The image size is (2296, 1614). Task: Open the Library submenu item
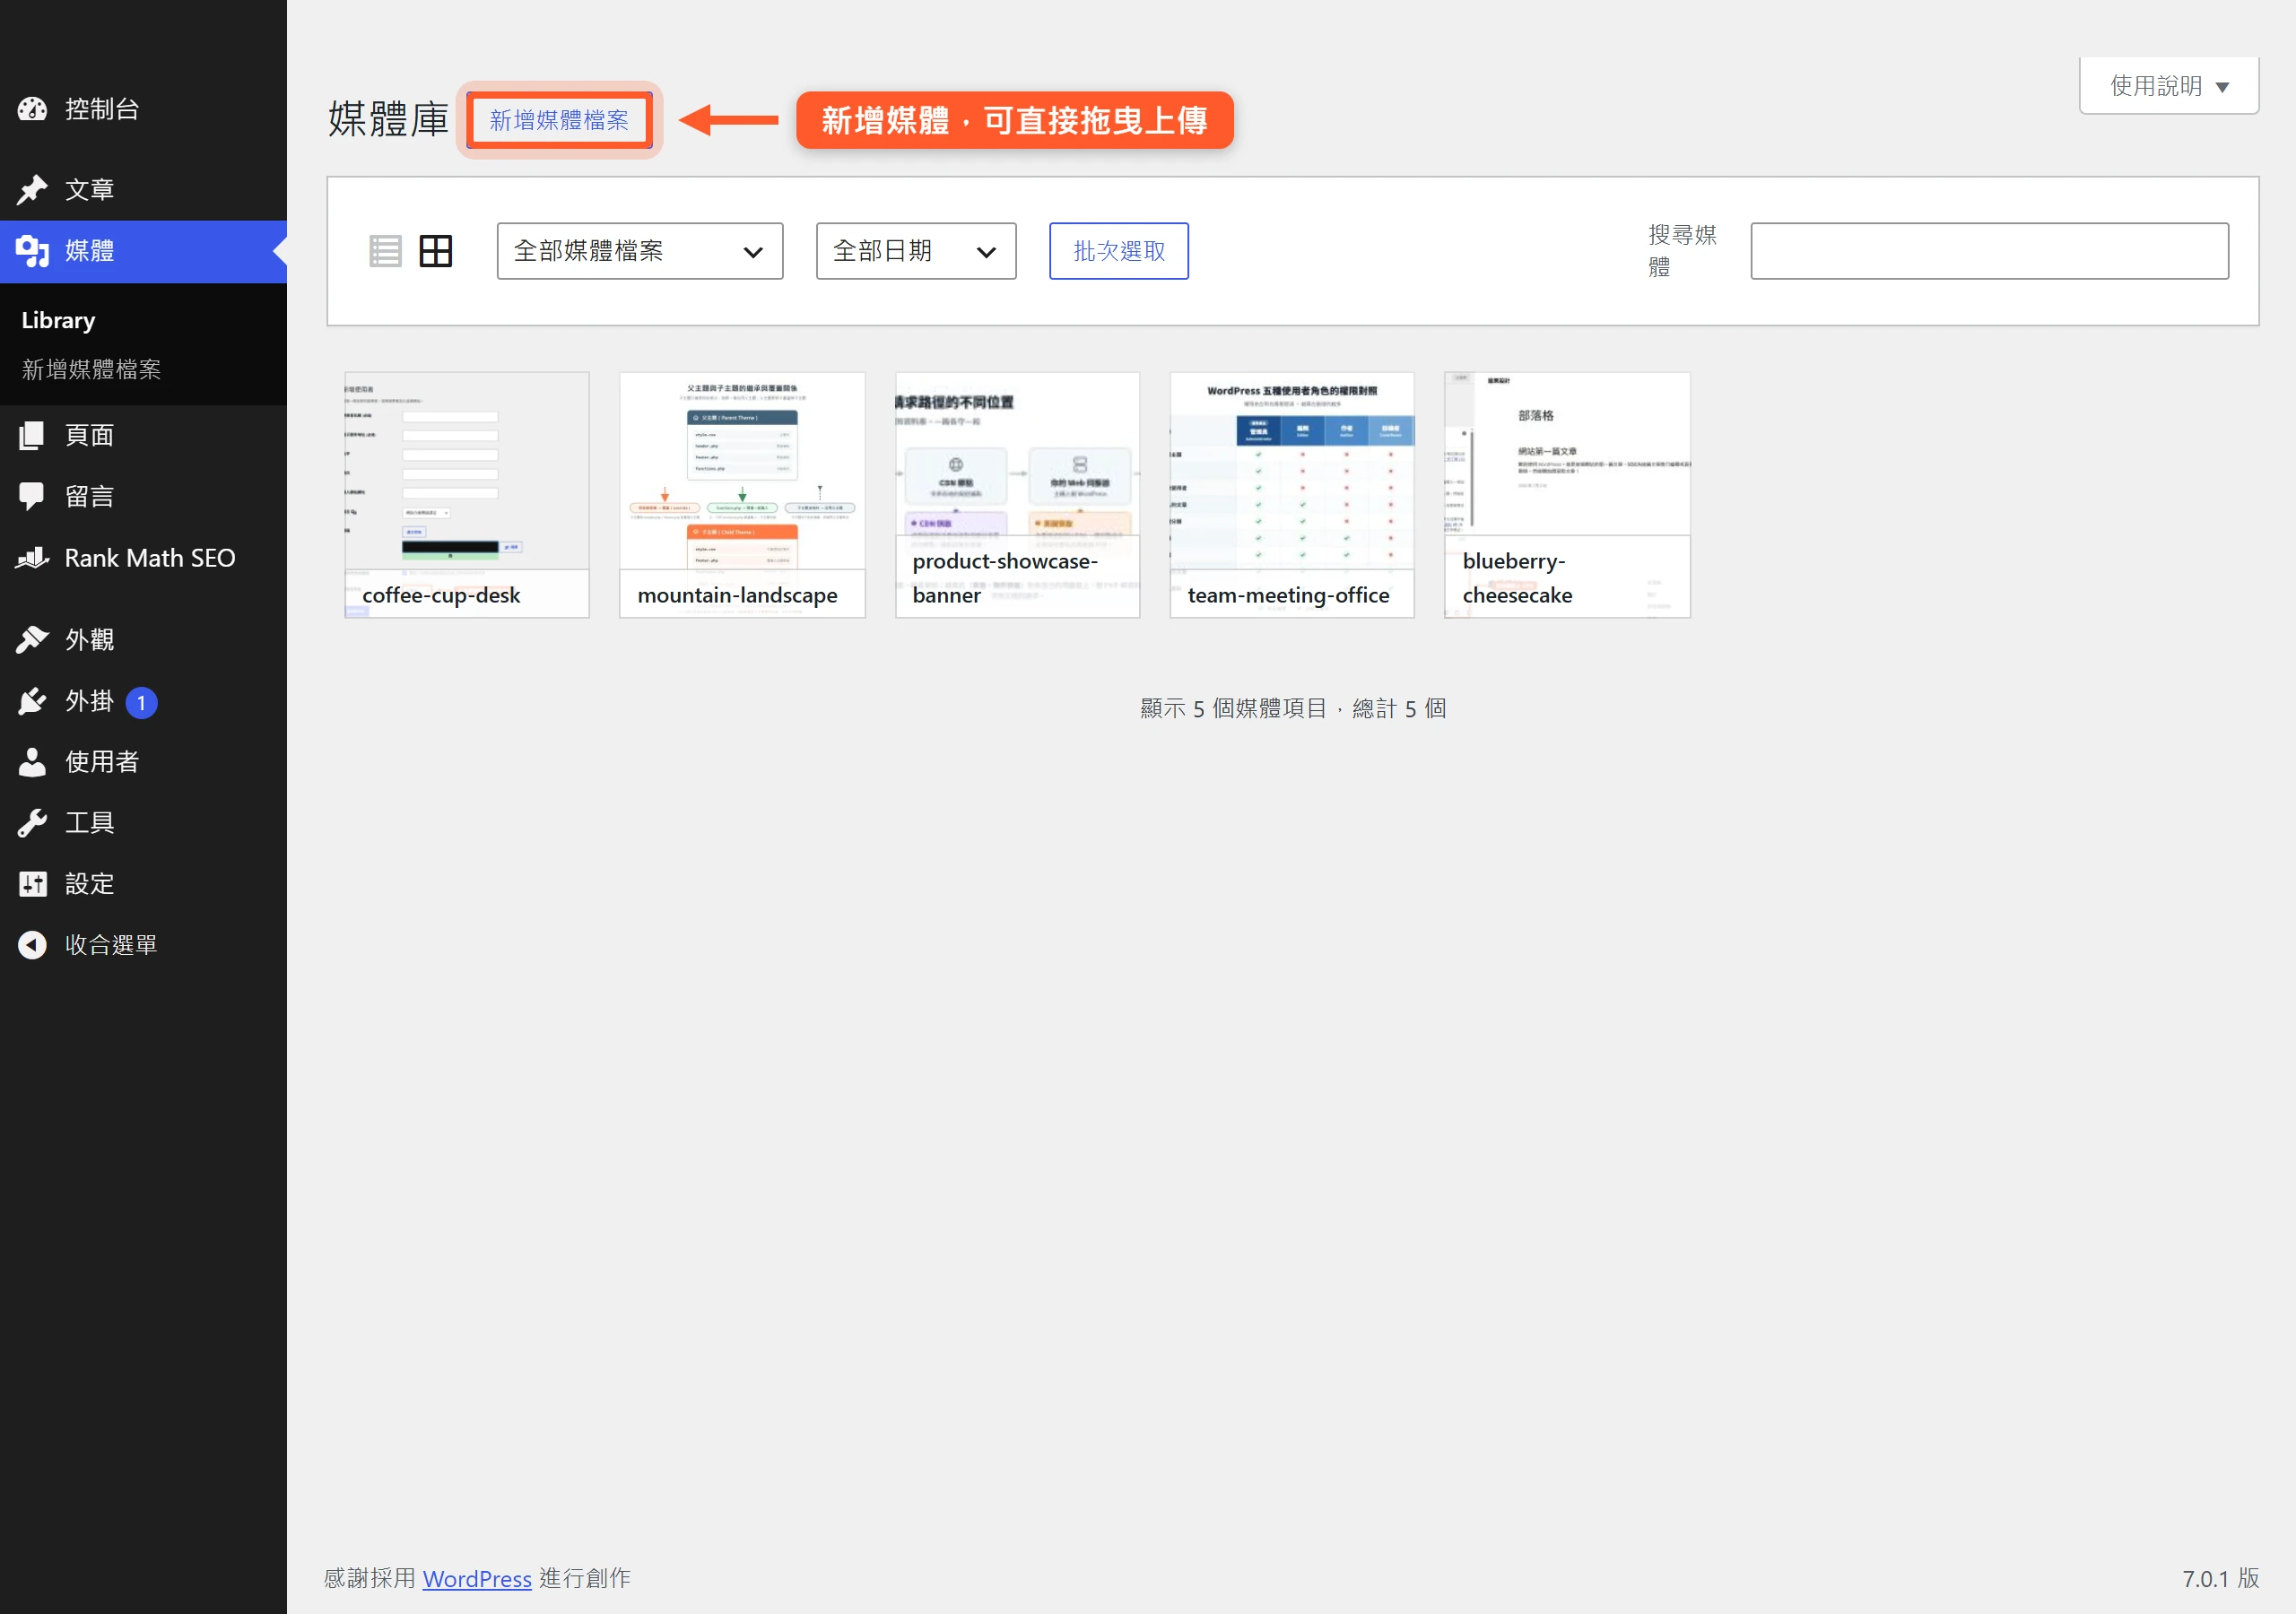tap(58, 320)
